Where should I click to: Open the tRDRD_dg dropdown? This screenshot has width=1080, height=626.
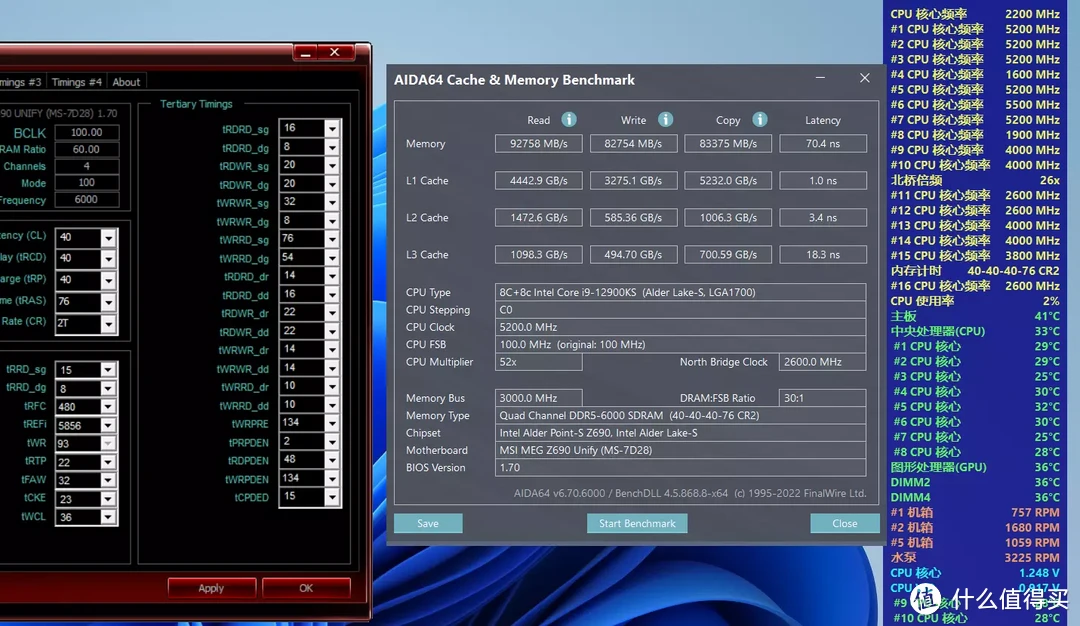tap(332, 147)
